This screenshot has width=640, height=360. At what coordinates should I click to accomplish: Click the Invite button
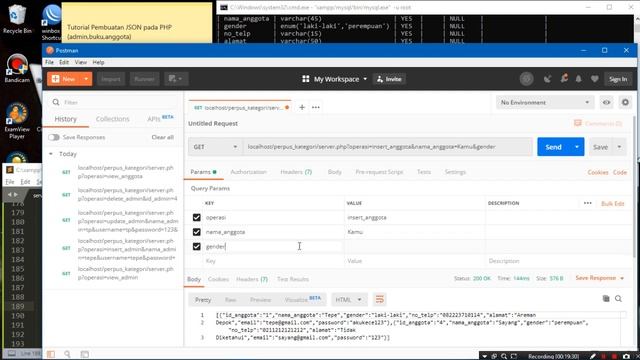[x=389, y=79]
